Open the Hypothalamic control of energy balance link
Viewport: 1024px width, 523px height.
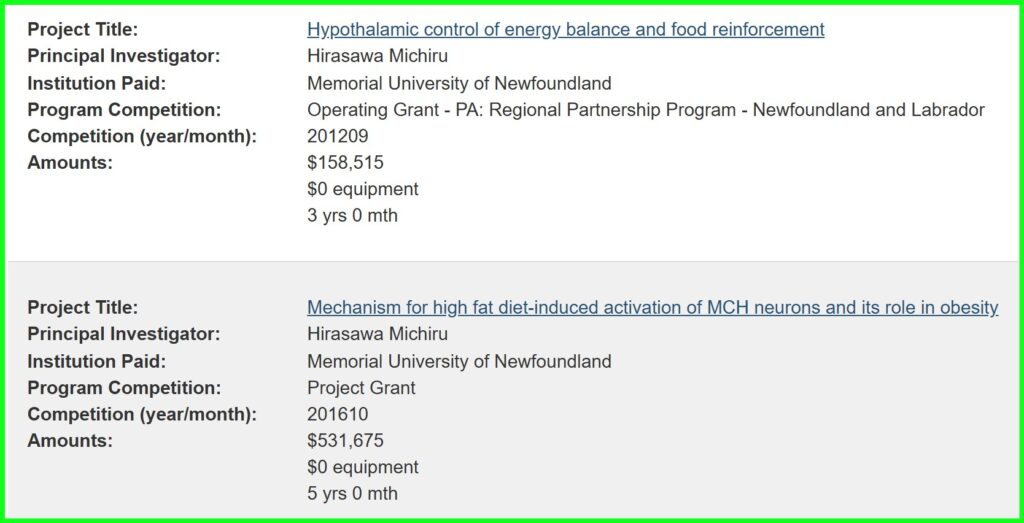[565, 30]
